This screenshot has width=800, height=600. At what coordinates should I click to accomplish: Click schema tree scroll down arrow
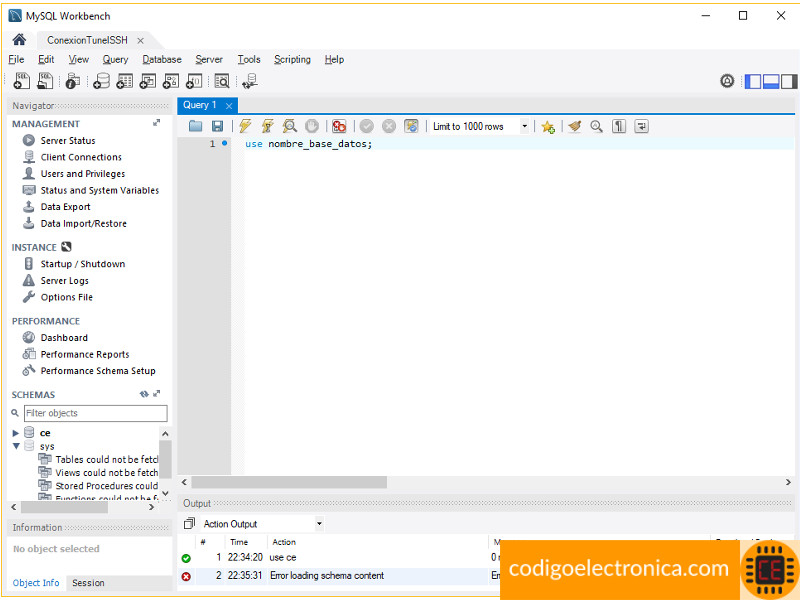click(165, 493)
